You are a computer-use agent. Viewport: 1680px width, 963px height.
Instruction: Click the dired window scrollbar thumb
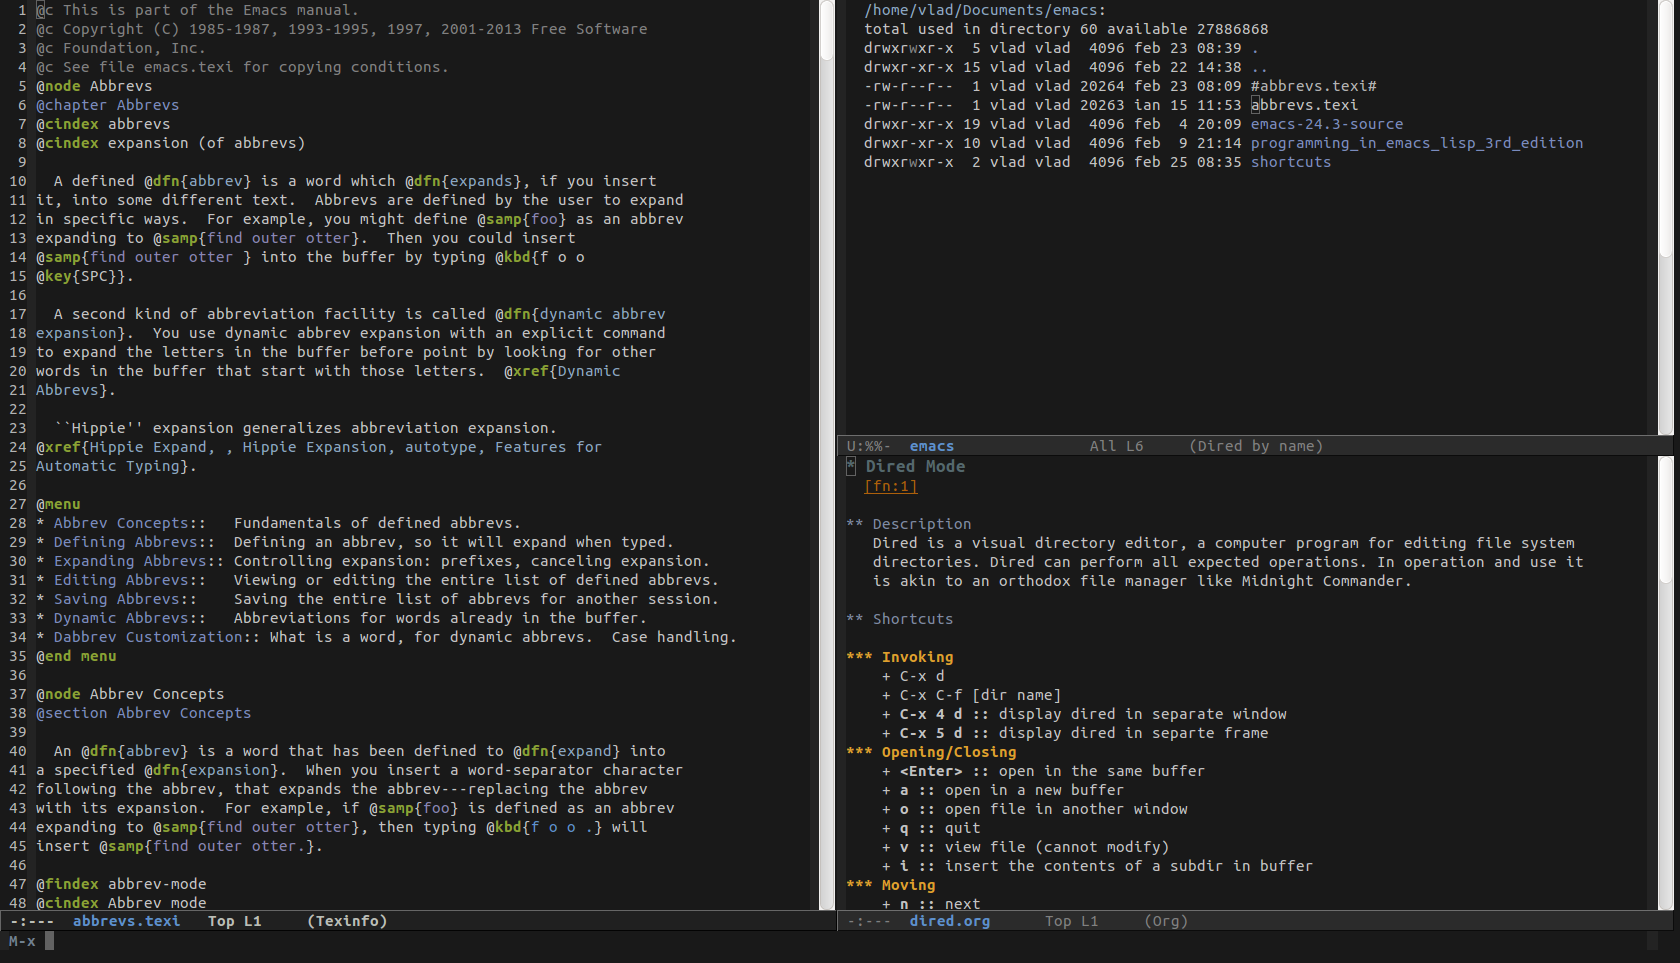(x=1665, y=130)
